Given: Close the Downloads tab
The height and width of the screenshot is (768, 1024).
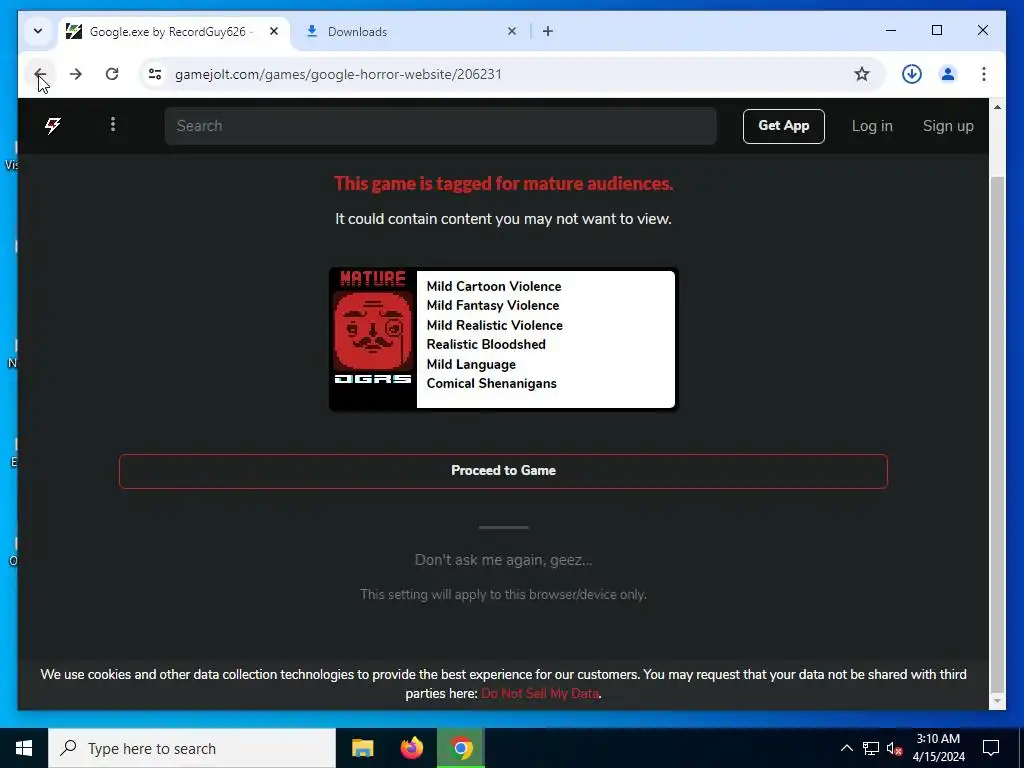Looking at the screenshot, I should 512,31.
